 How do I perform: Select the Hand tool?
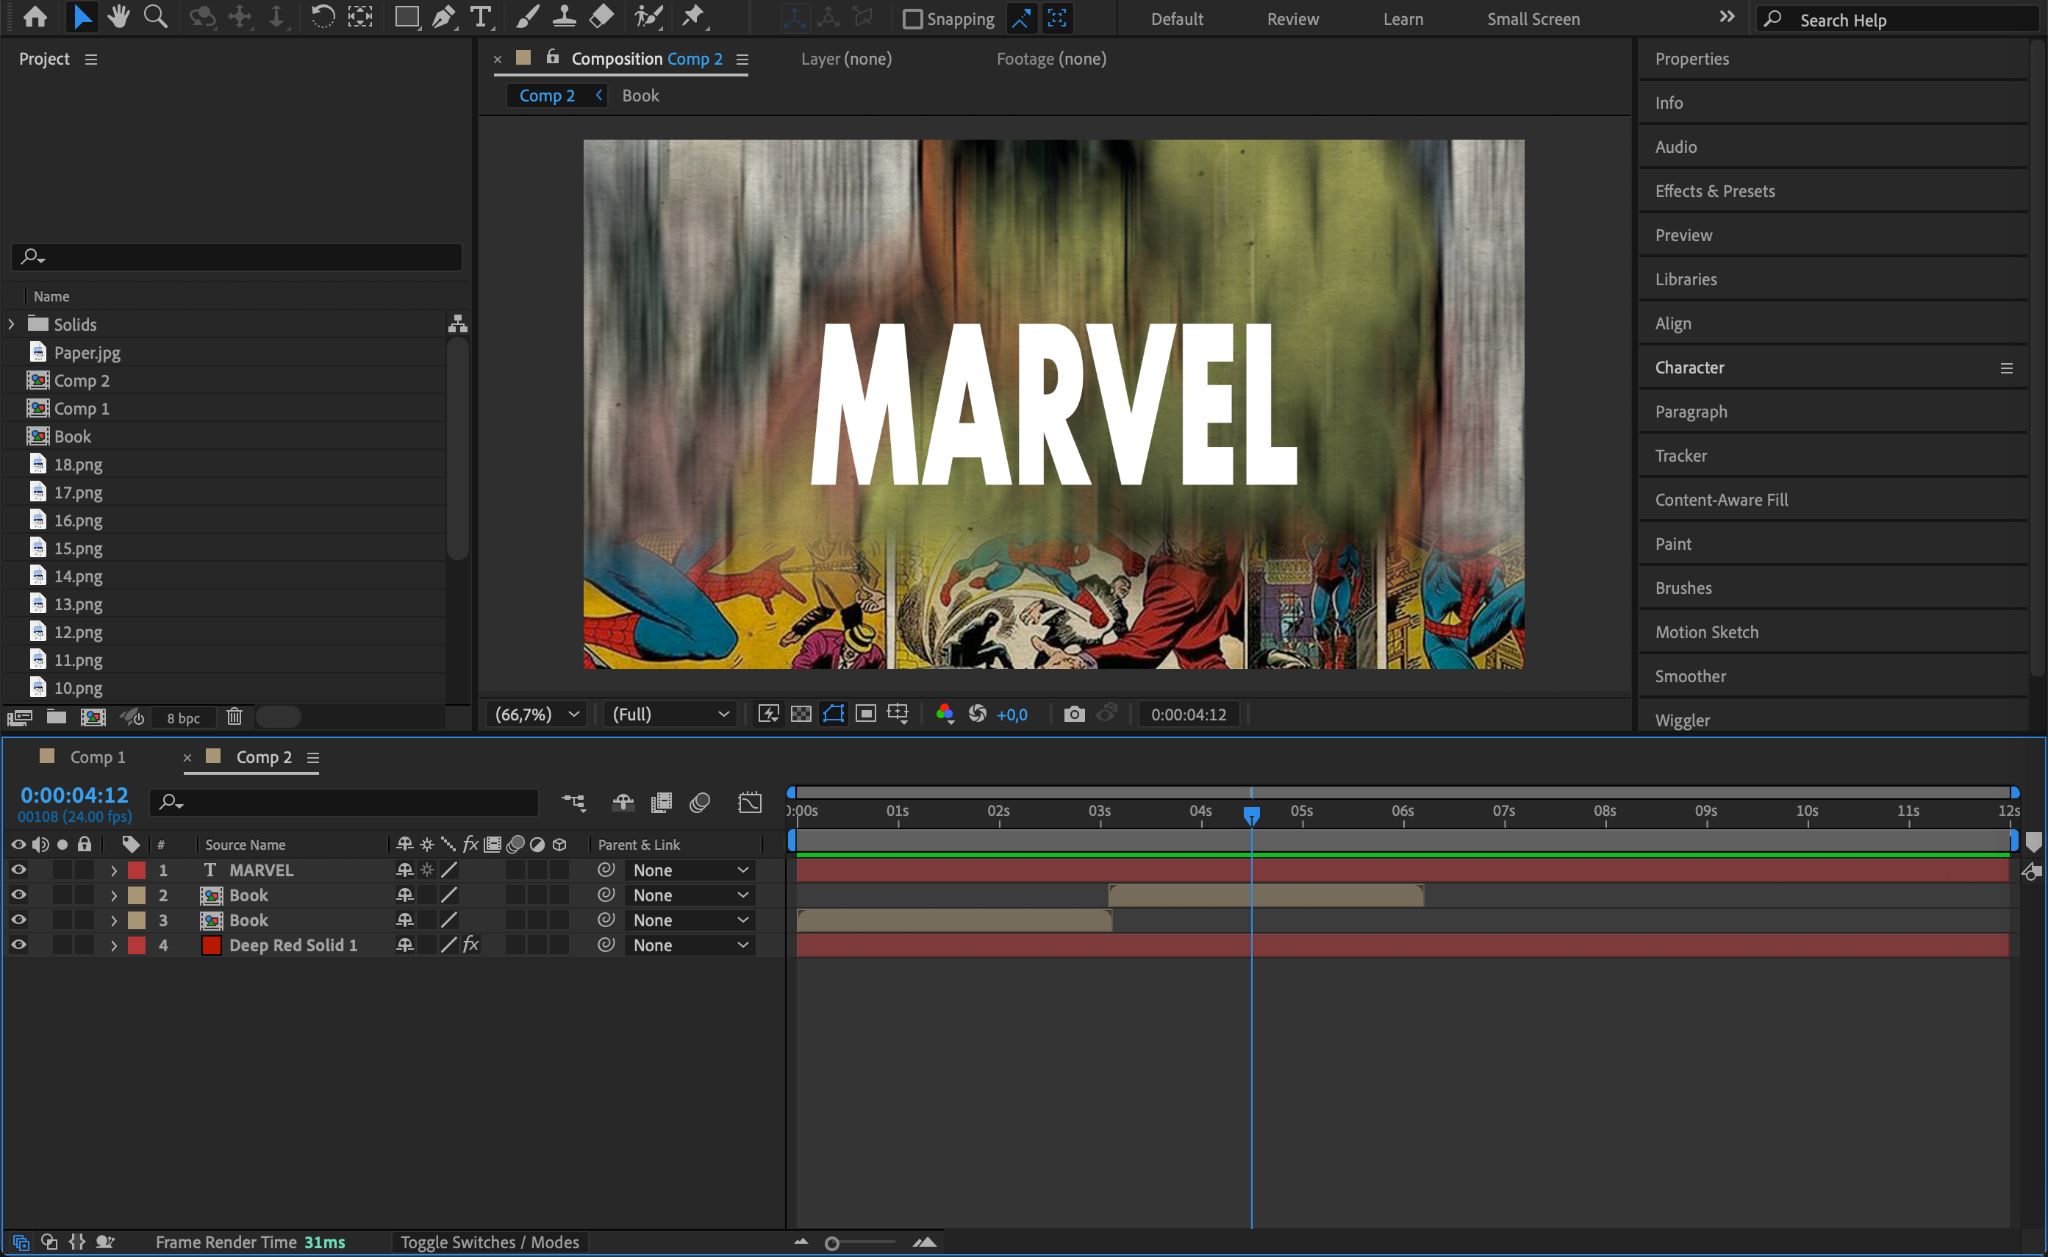tap(119, 17)
